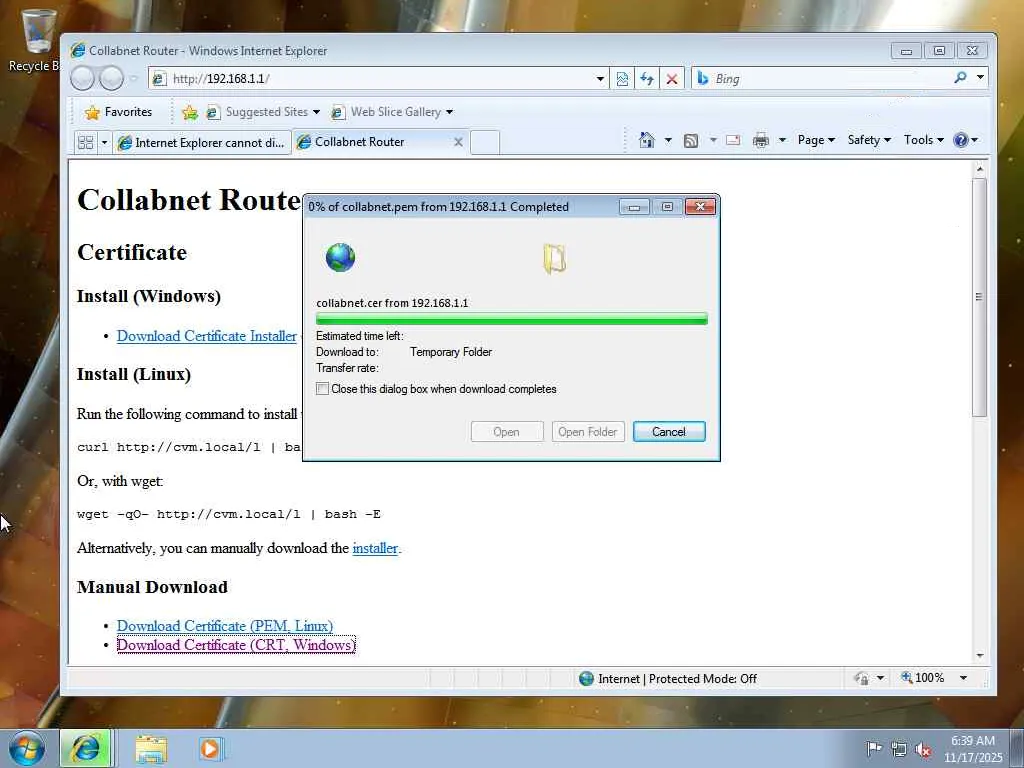Click Download Certificate (CRT, Windows) link
The height and width of the screenshot is (768, 1024).
click(236, 645)
